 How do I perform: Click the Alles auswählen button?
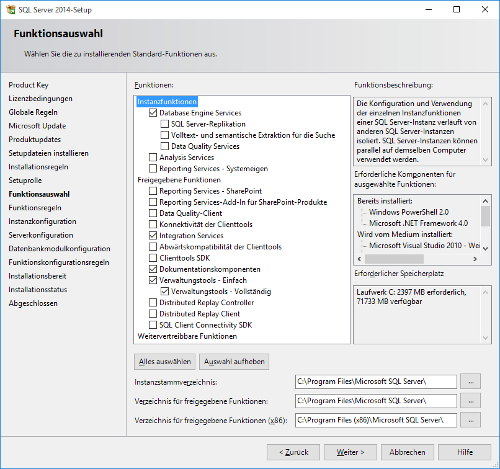pyautogui.click(x=165, y=362)
